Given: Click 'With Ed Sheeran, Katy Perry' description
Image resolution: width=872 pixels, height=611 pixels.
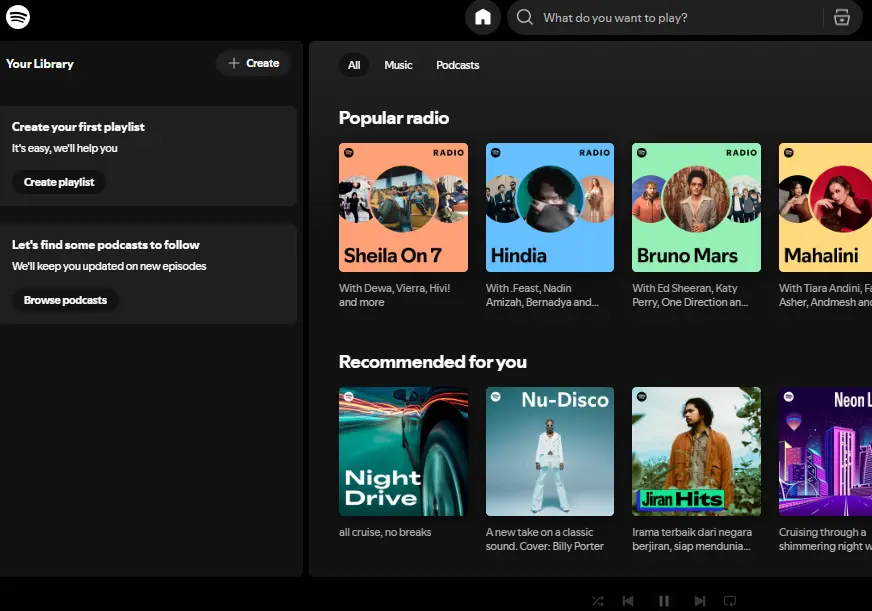Looking at the screenshot, I should 690,295.
